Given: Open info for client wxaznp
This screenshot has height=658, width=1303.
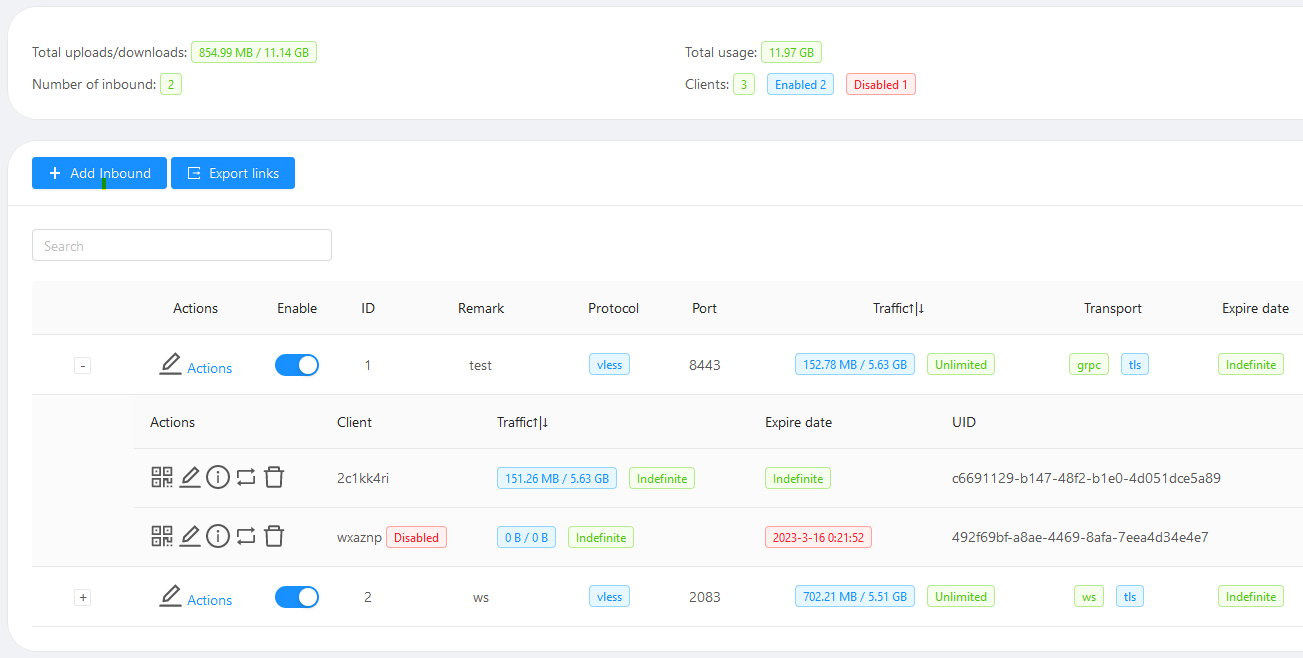Looking at the screenshot, I should (x=218, y=537).
